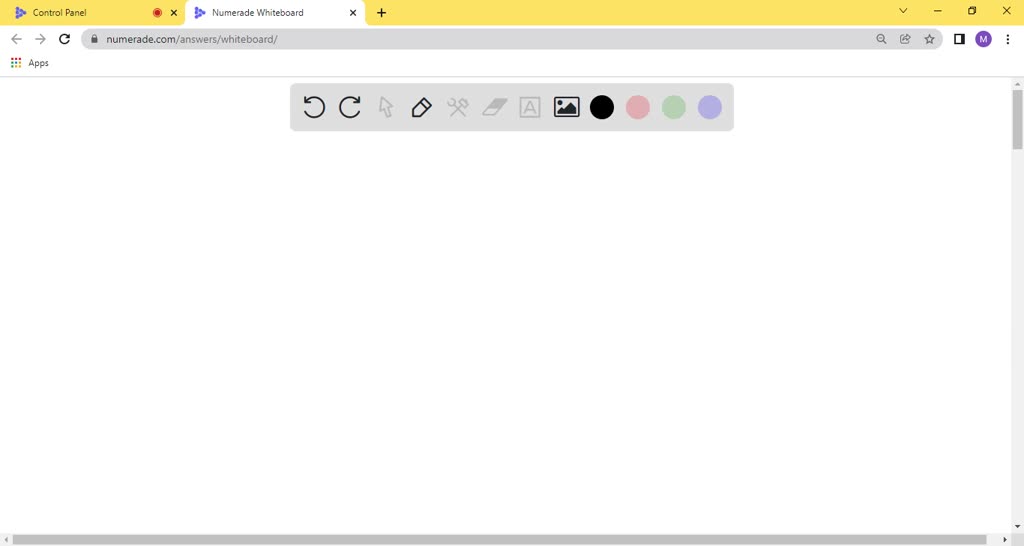Choose the black color swatch
This screenshot has width=1024, height=546.
click(x=602, y=107)
